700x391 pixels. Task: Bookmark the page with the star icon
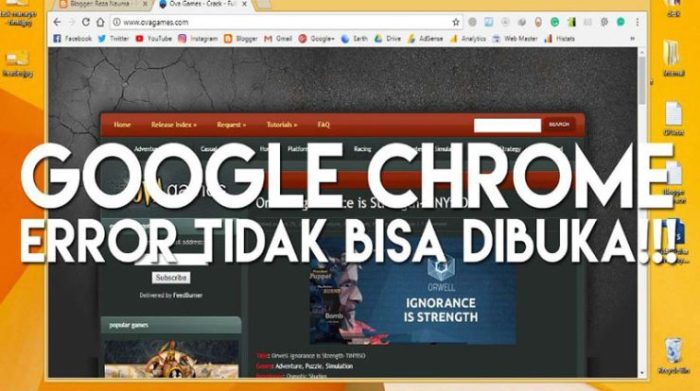(x=455, y=22)
